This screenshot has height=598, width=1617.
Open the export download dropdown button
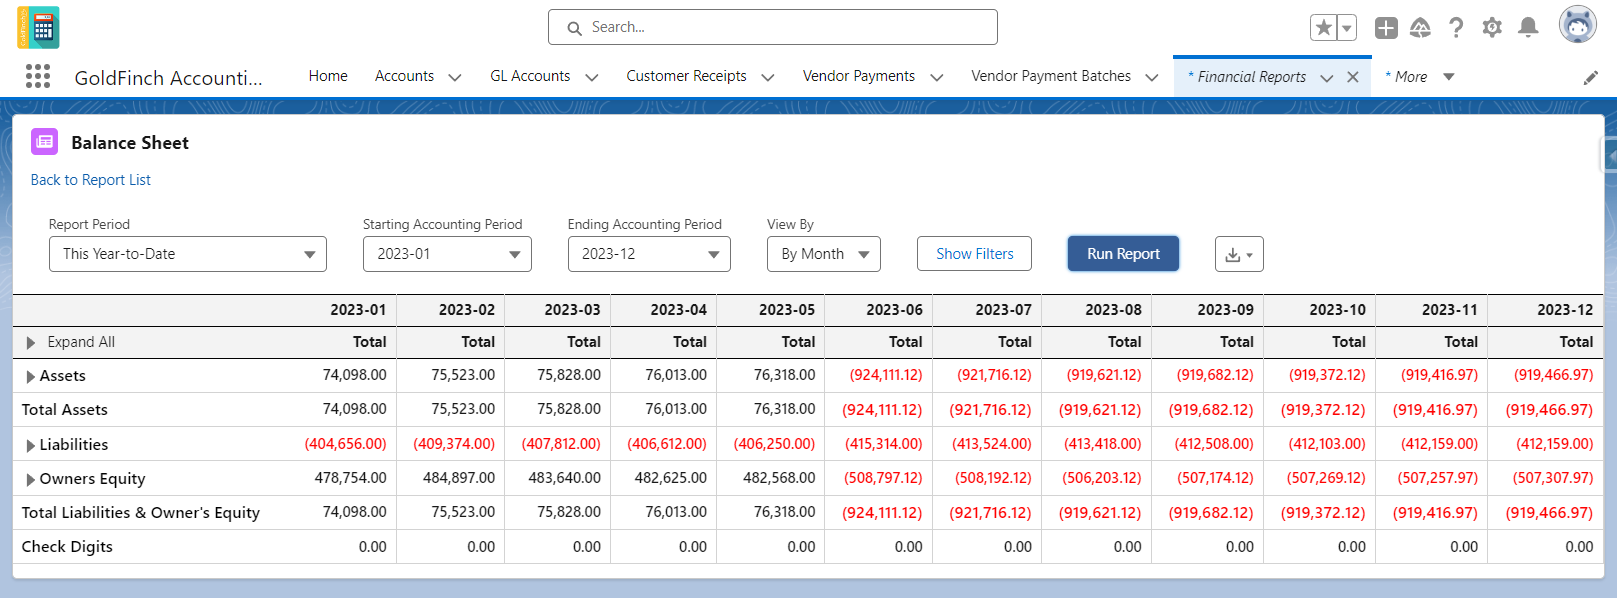pos(1239,254)
